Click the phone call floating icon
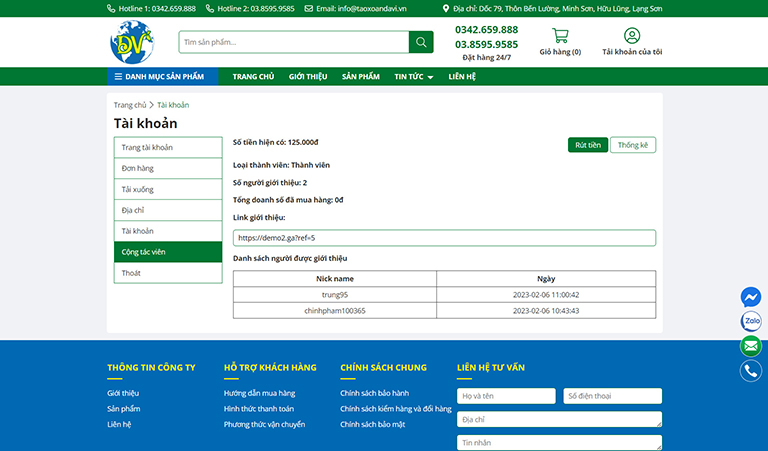 pos(750,371)
